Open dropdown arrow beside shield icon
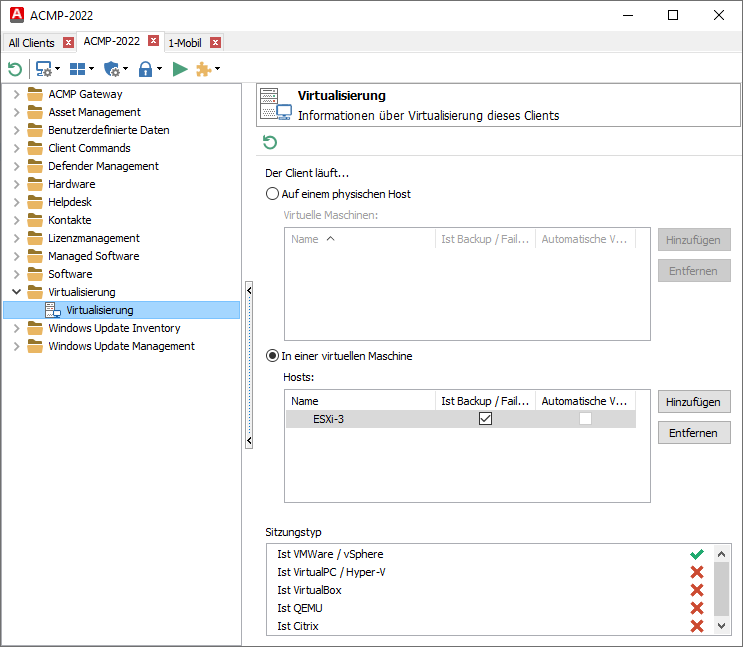 click(x=126, y=69)
